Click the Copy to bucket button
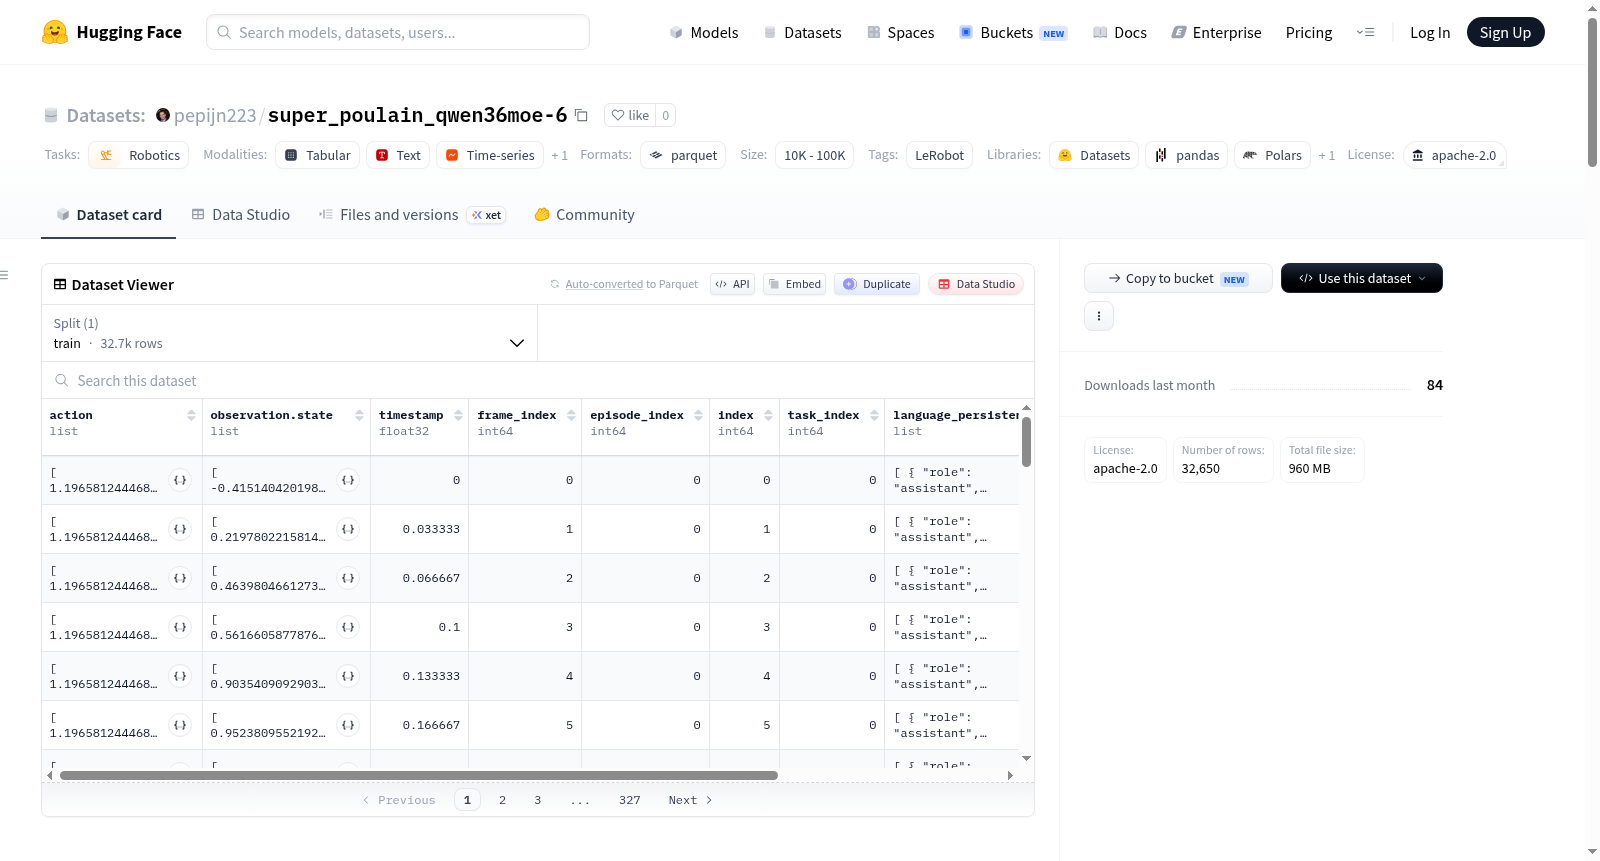The image size is (1600, 861). tap(1178, 278)
